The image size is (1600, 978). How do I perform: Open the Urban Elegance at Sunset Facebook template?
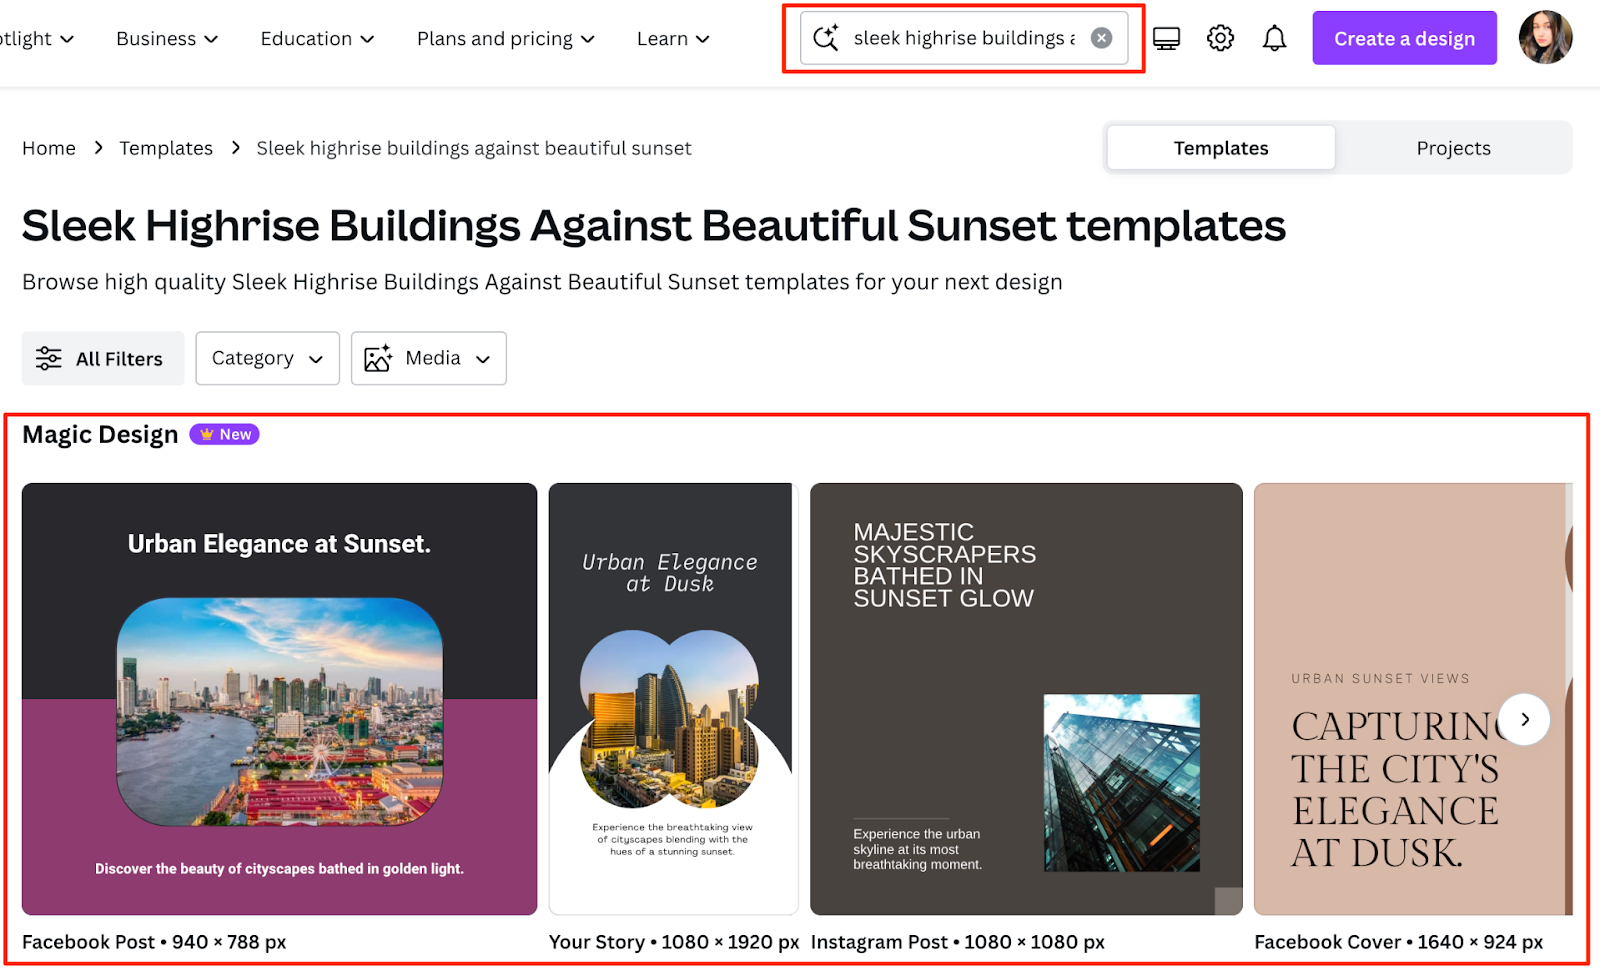(279, 698)
